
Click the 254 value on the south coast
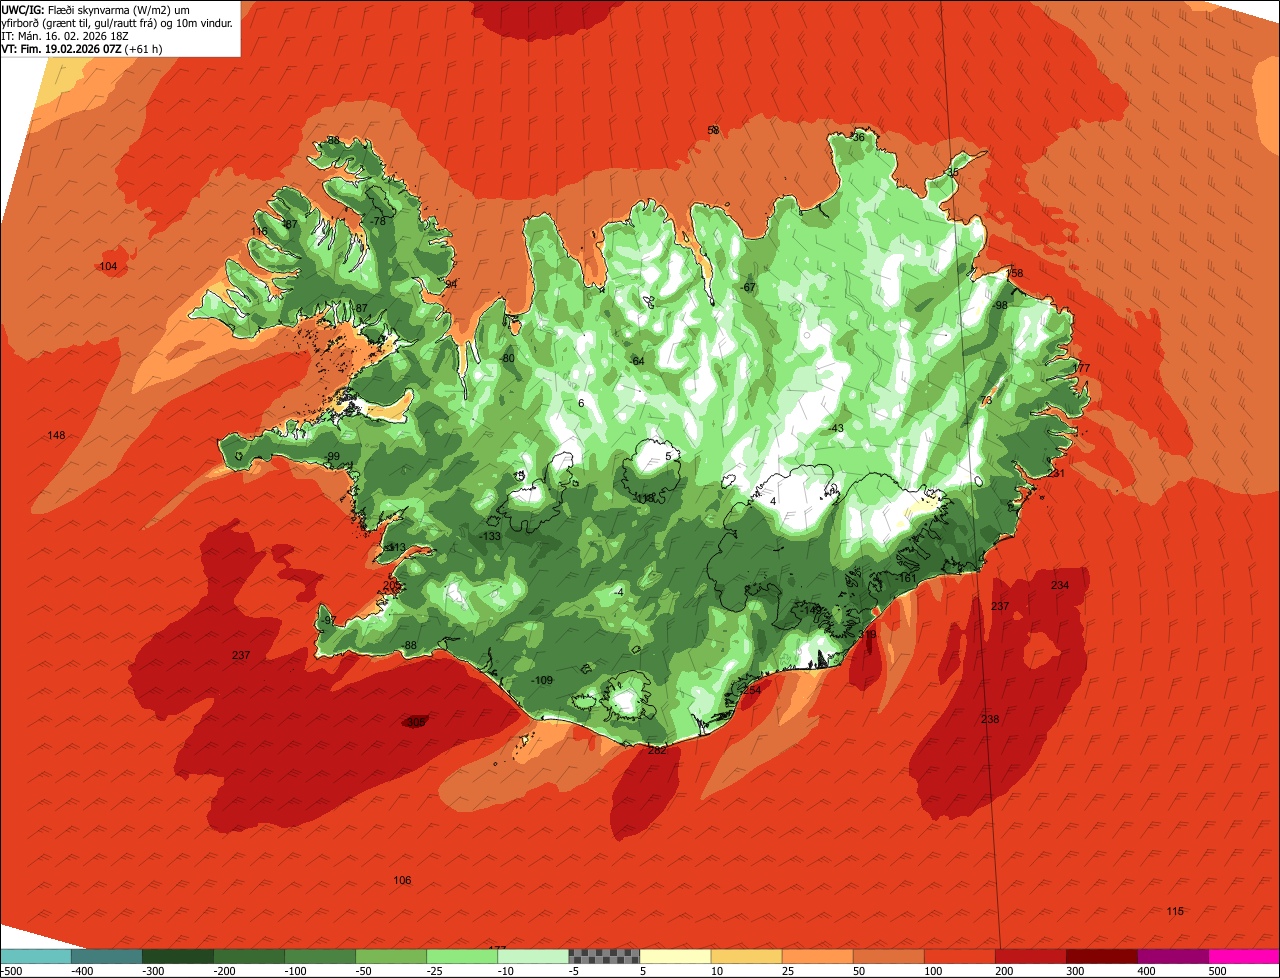751,690
